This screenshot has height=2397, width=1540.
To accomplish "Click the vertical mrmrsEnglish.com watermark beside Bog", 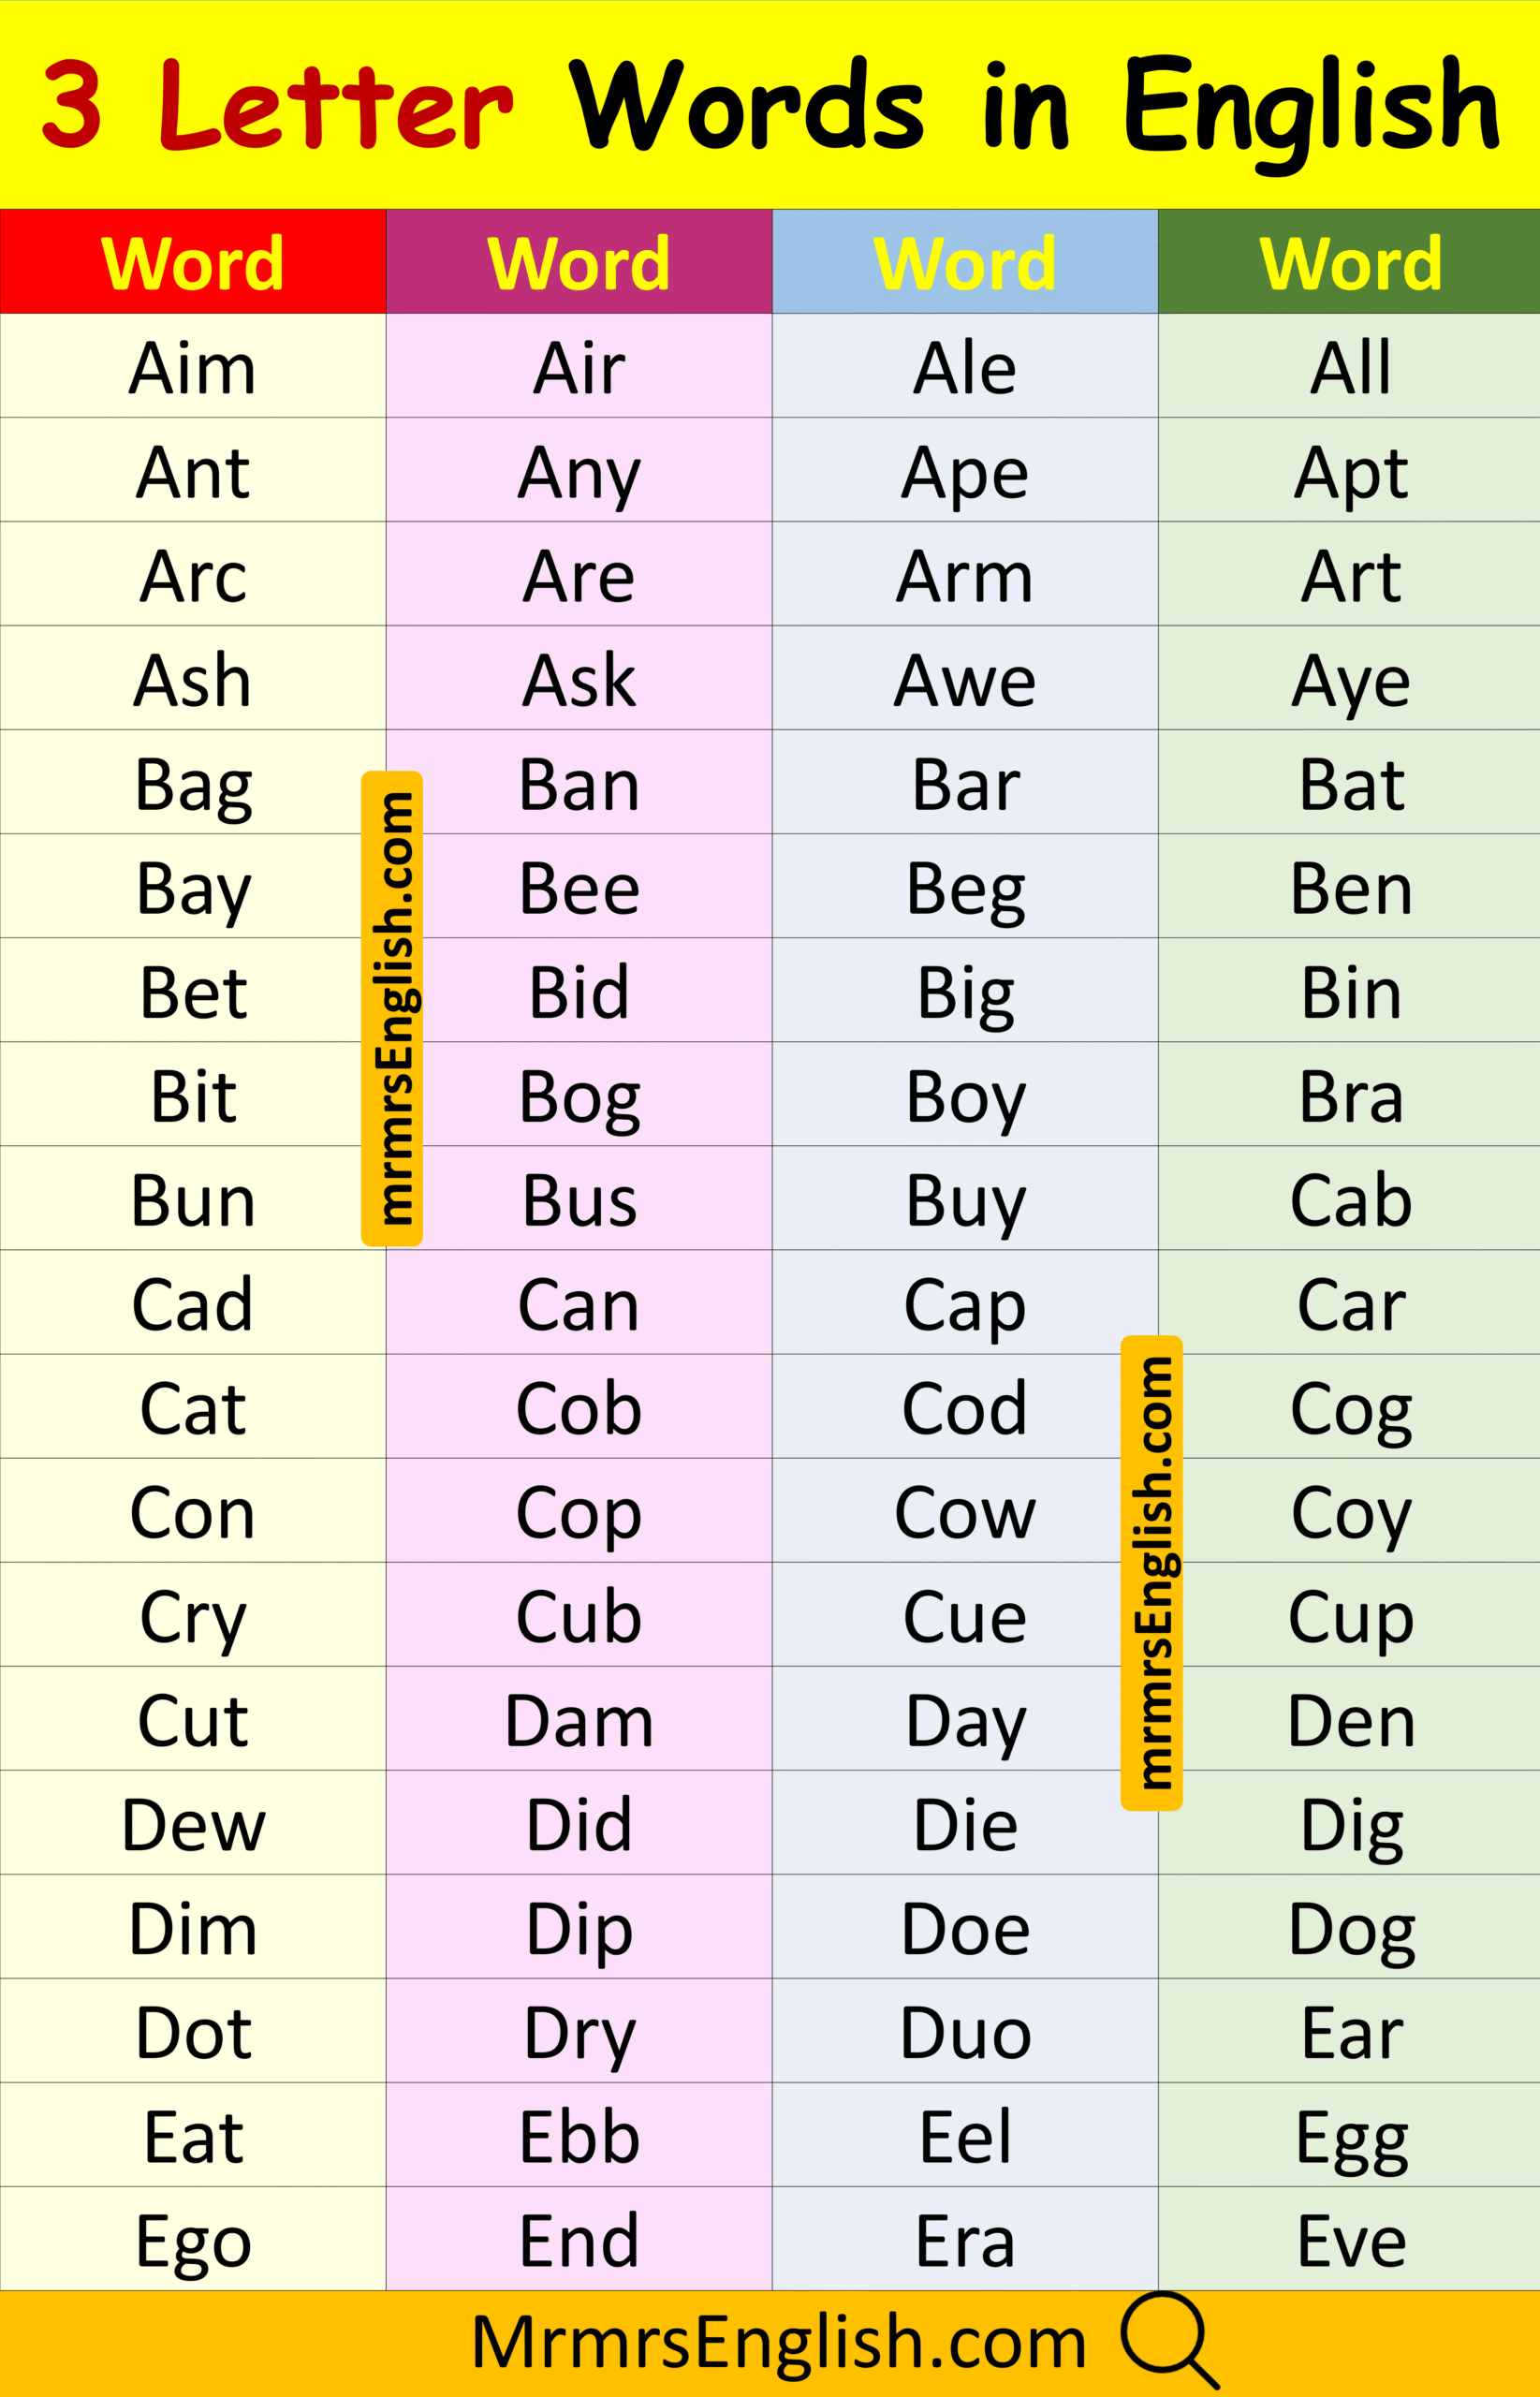I will [392, 1008].
